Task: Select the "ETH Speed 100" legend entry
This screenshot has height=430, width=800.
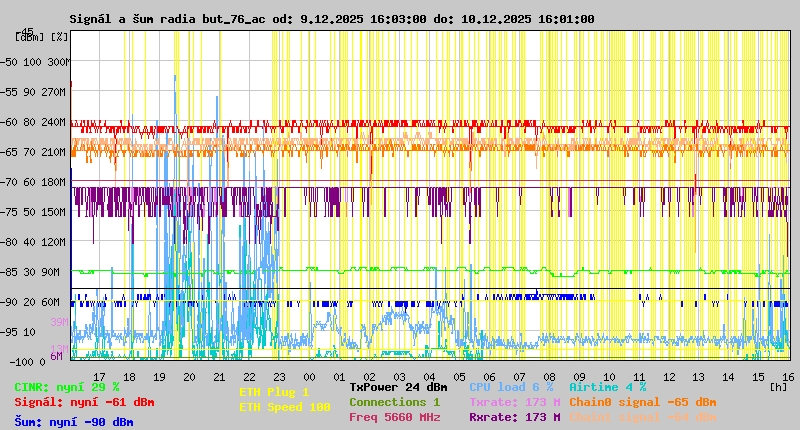Action: tap(284, 407)
